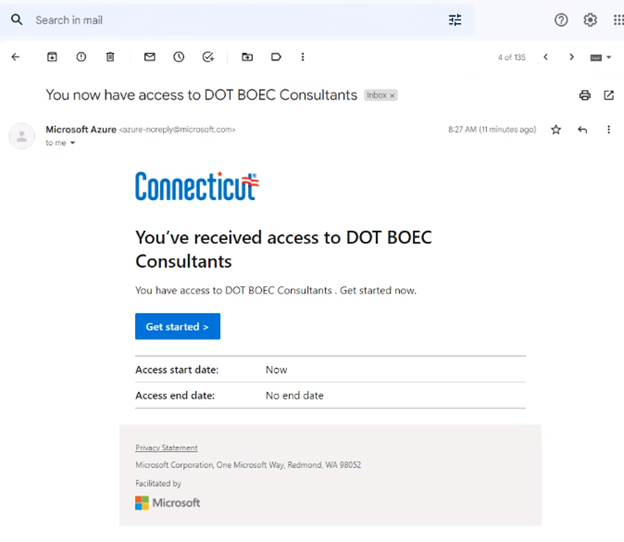Open input tools keyboard dropdown
Image resolution: width=624 pixels, height=542 pixels.
(602, 57)
